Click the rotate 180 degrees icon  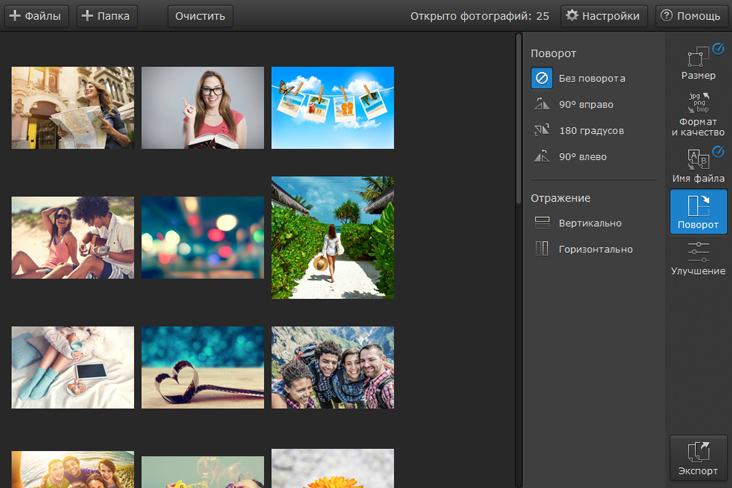(542, 130)
